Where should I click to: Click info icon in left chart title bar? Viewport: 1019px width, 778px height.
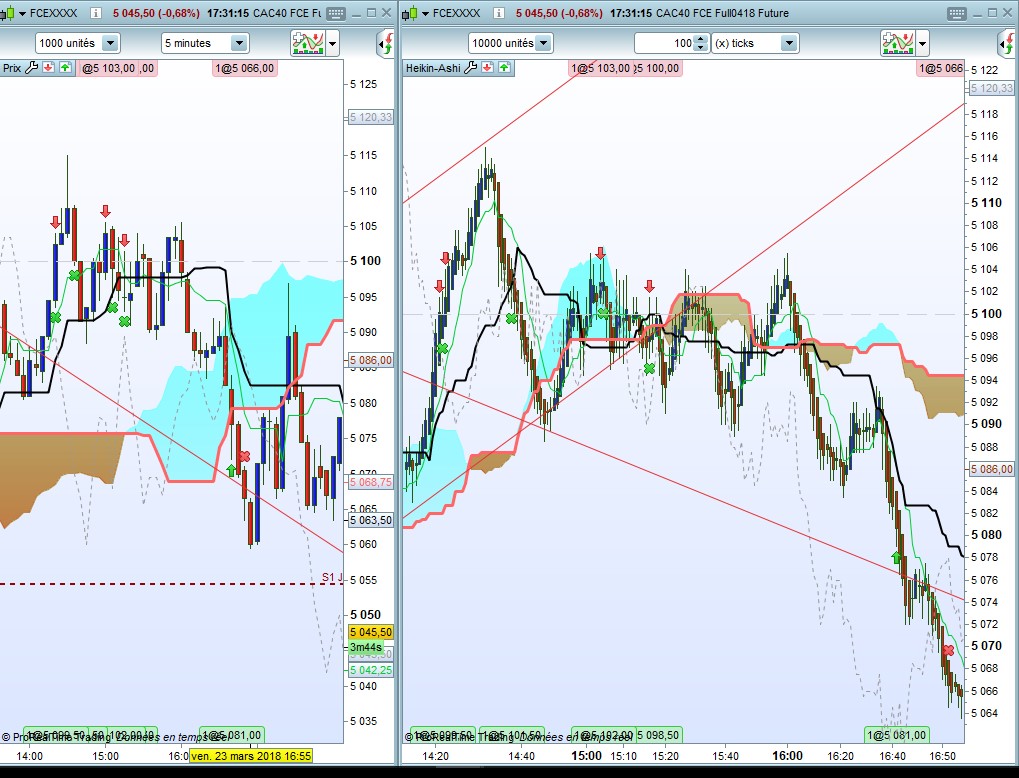click(x=95, y=13)
